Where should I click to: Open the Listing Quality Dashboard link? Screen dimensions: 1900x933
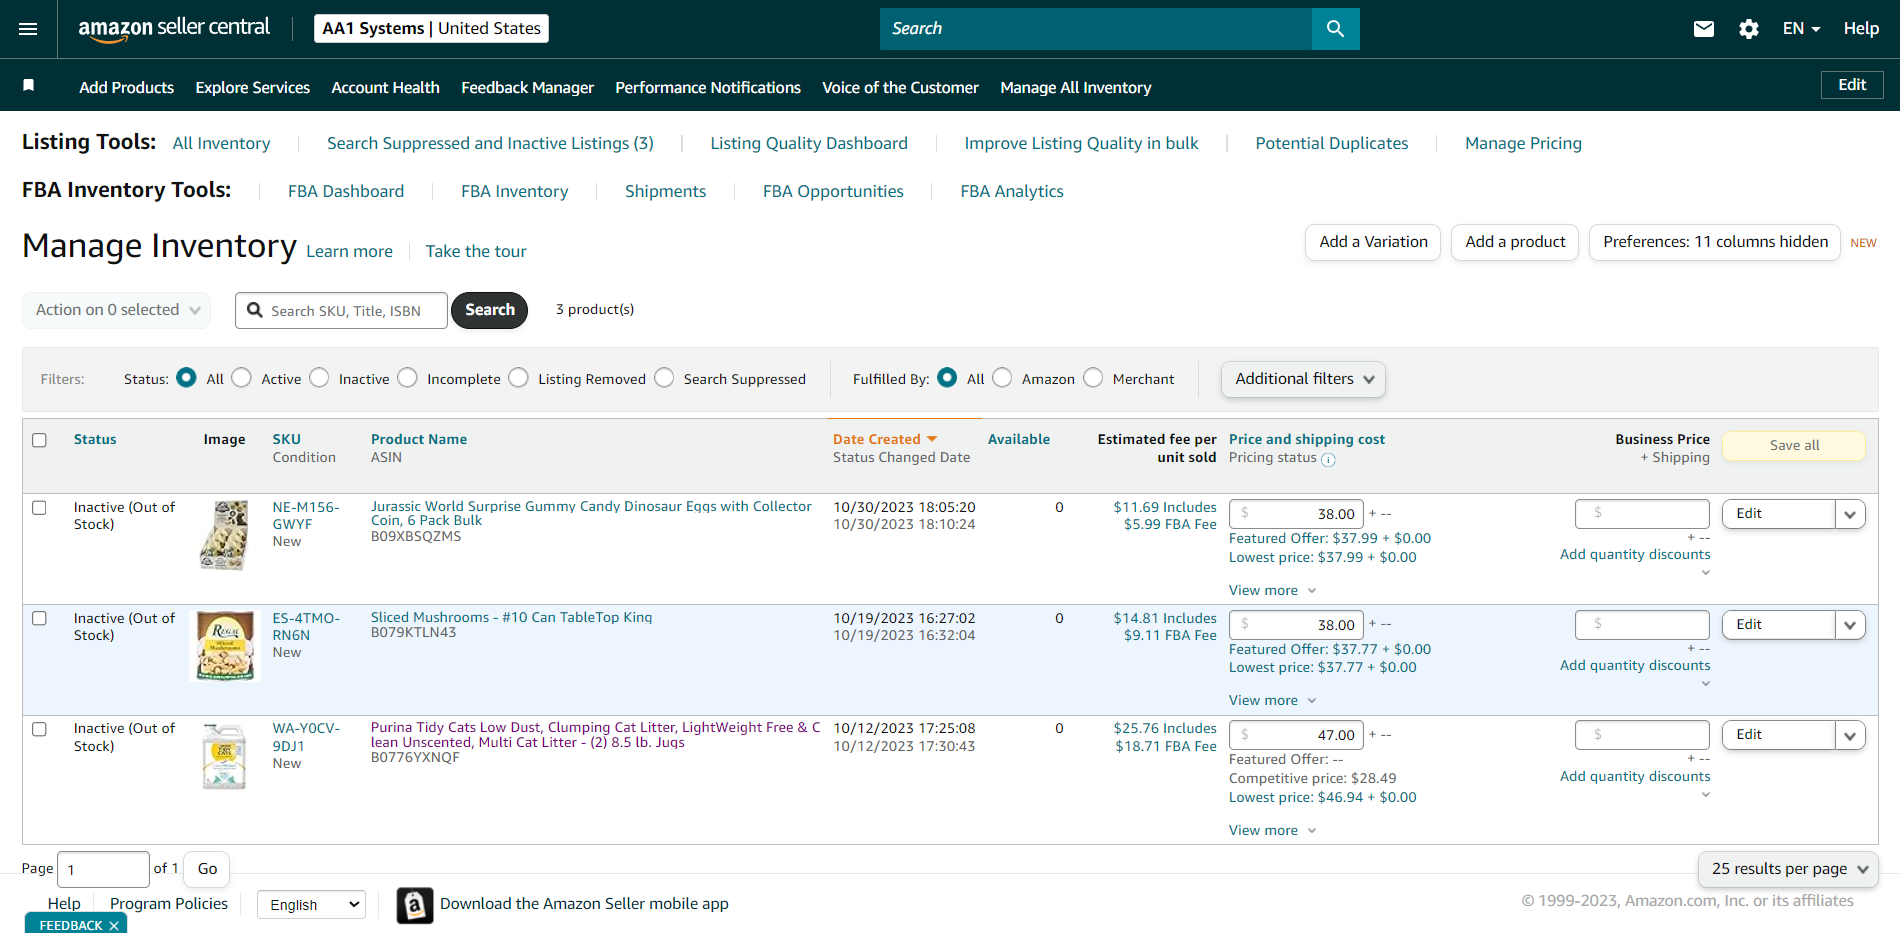coord(809,143)
